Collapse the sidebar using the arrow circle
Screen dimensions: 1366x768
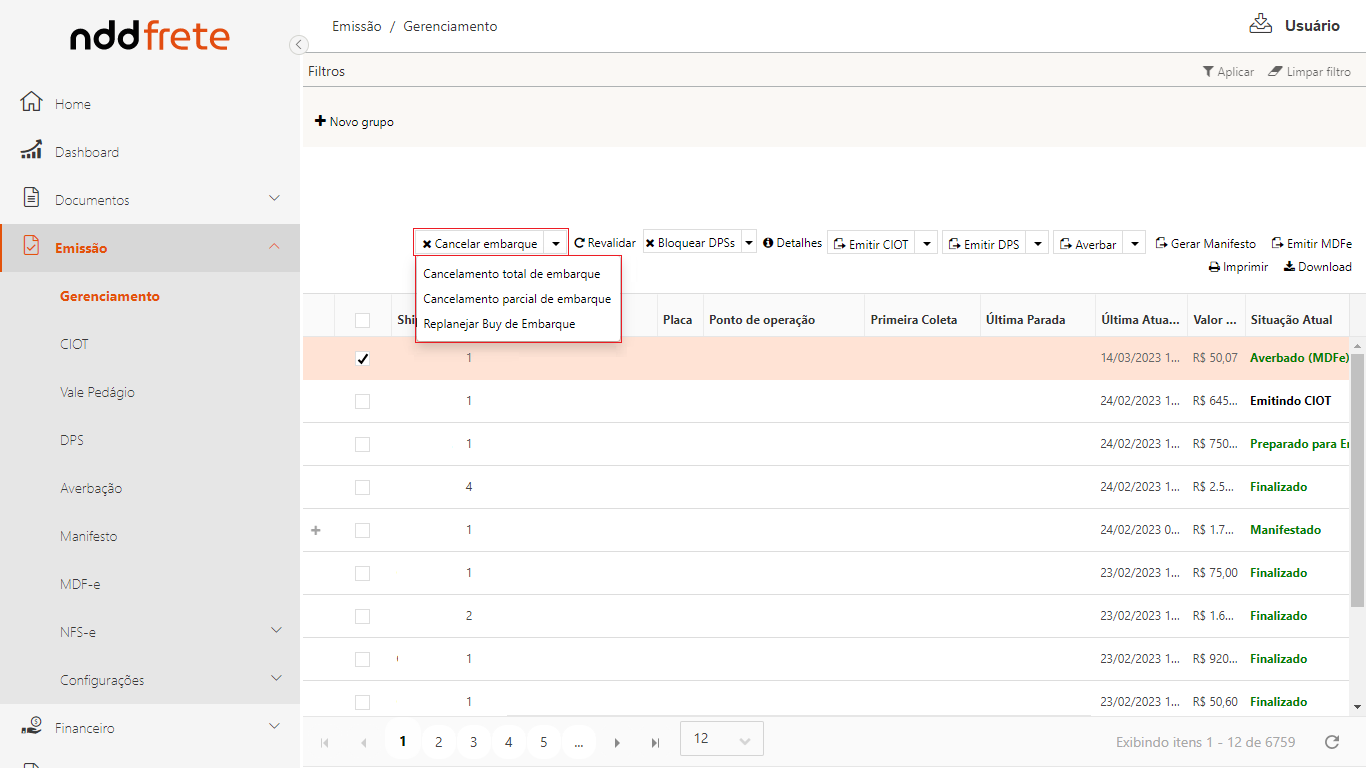(298, 44)
